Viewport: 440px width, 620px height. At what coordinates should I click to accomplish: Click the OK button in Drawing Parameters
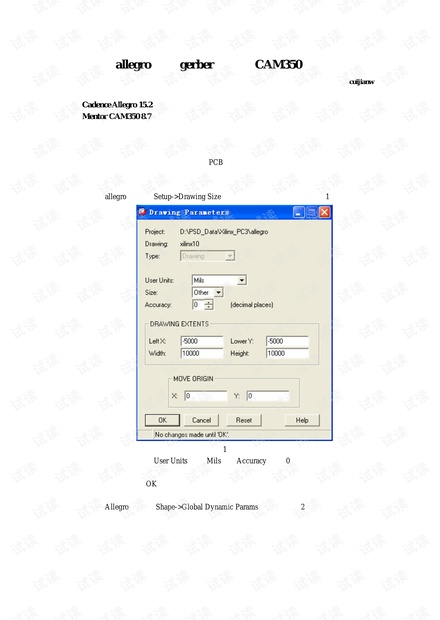pyautogui.click(x=162, y=420)
